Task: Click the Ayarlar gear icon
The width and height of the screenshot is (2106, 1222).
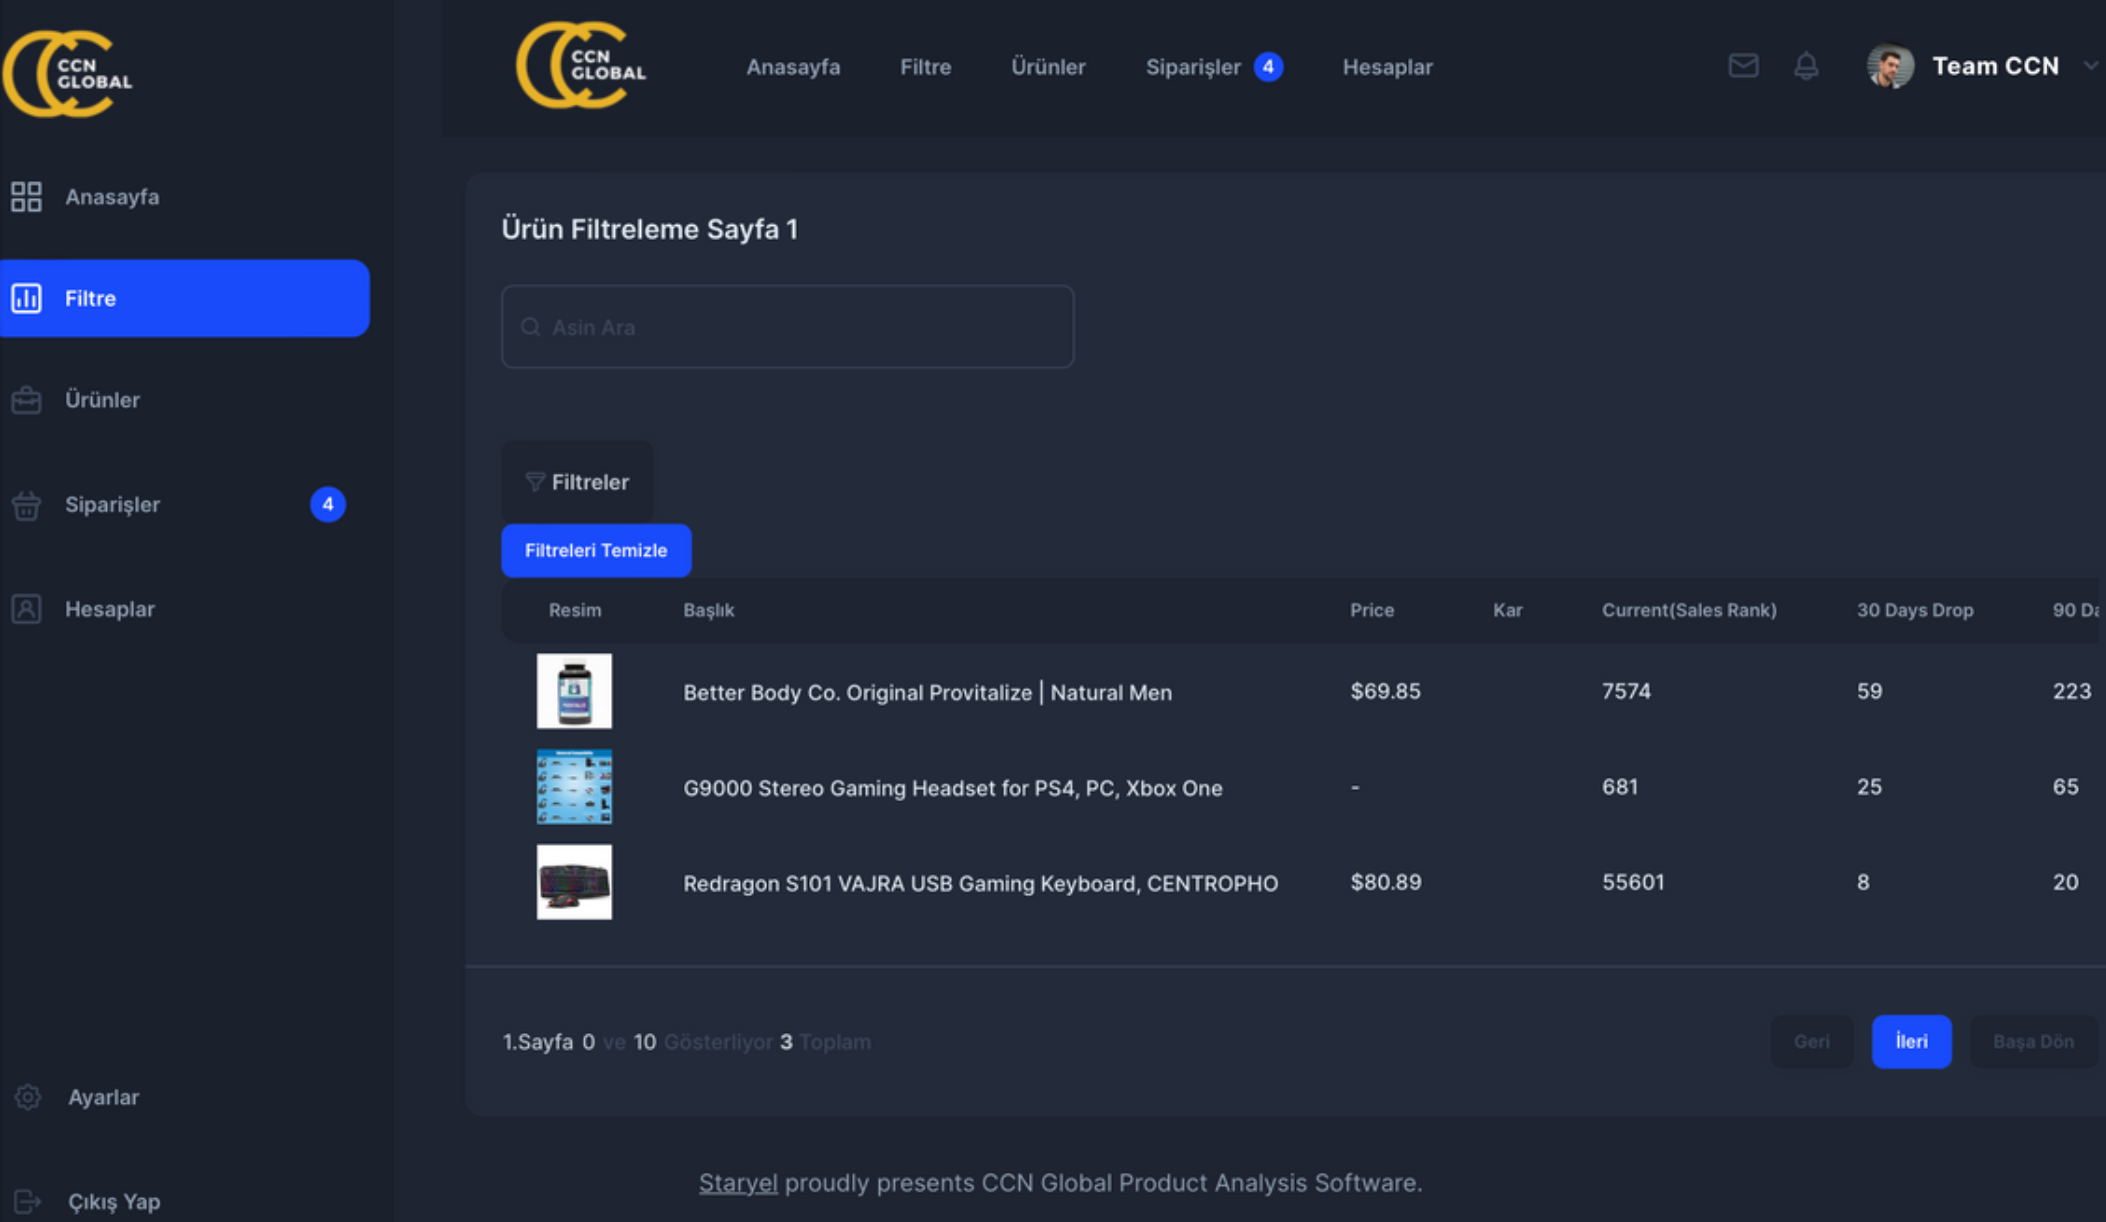Action: [28, 1097]
